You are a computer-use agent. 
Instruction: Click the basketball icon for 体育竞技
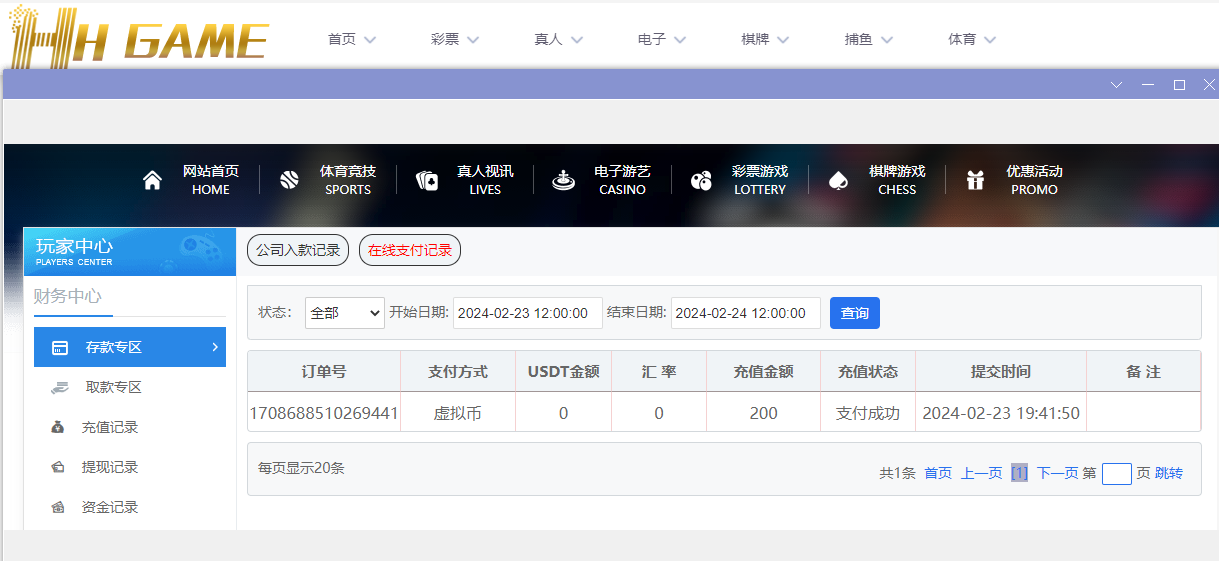click(x=289, y=180)
